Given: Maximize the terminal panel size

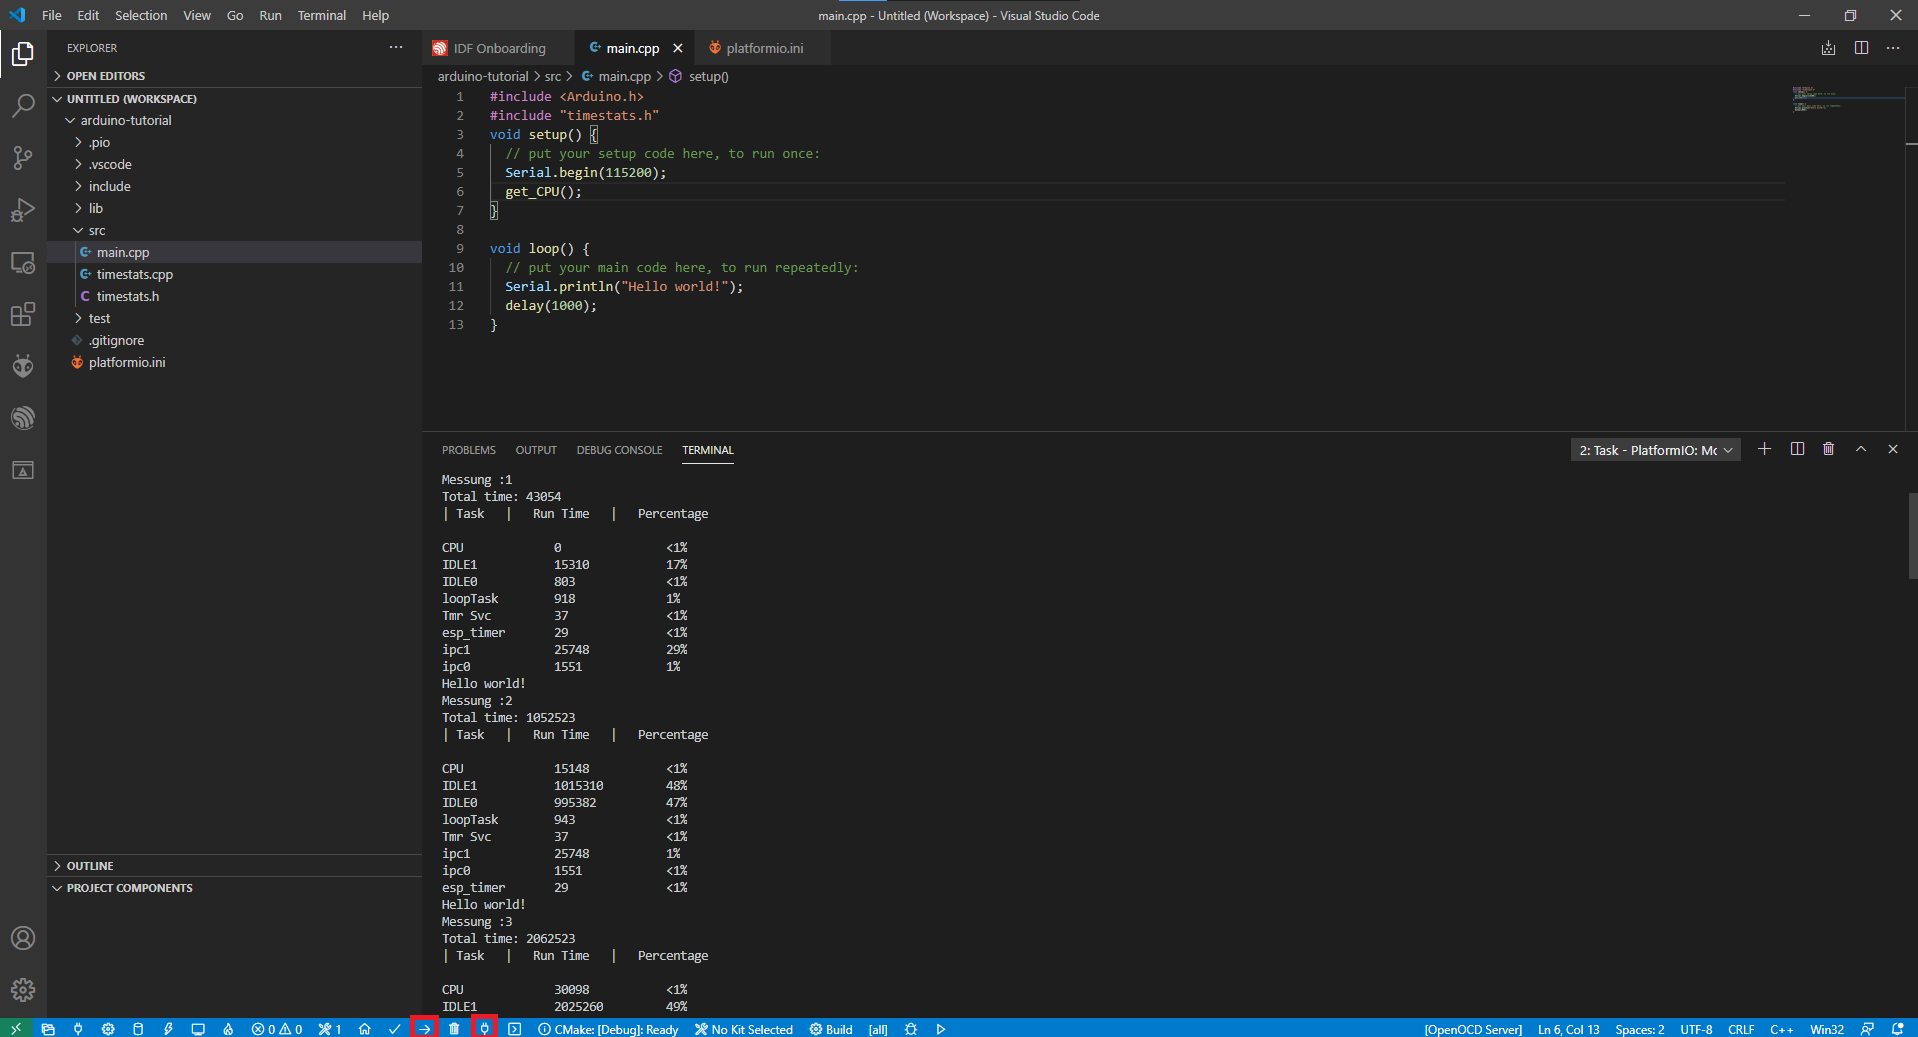Looking at the screenshot, I should point(1861,450).
